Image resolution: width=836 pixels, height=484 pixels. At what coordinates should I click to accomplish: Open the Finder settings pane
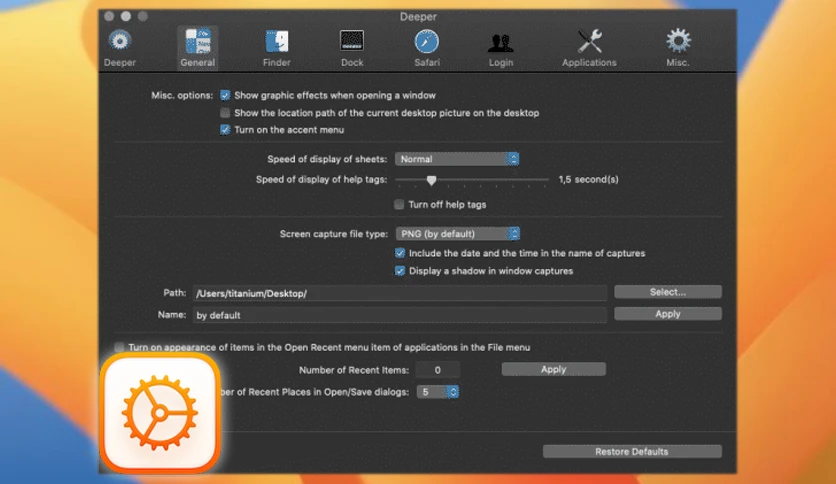[277, 49]
